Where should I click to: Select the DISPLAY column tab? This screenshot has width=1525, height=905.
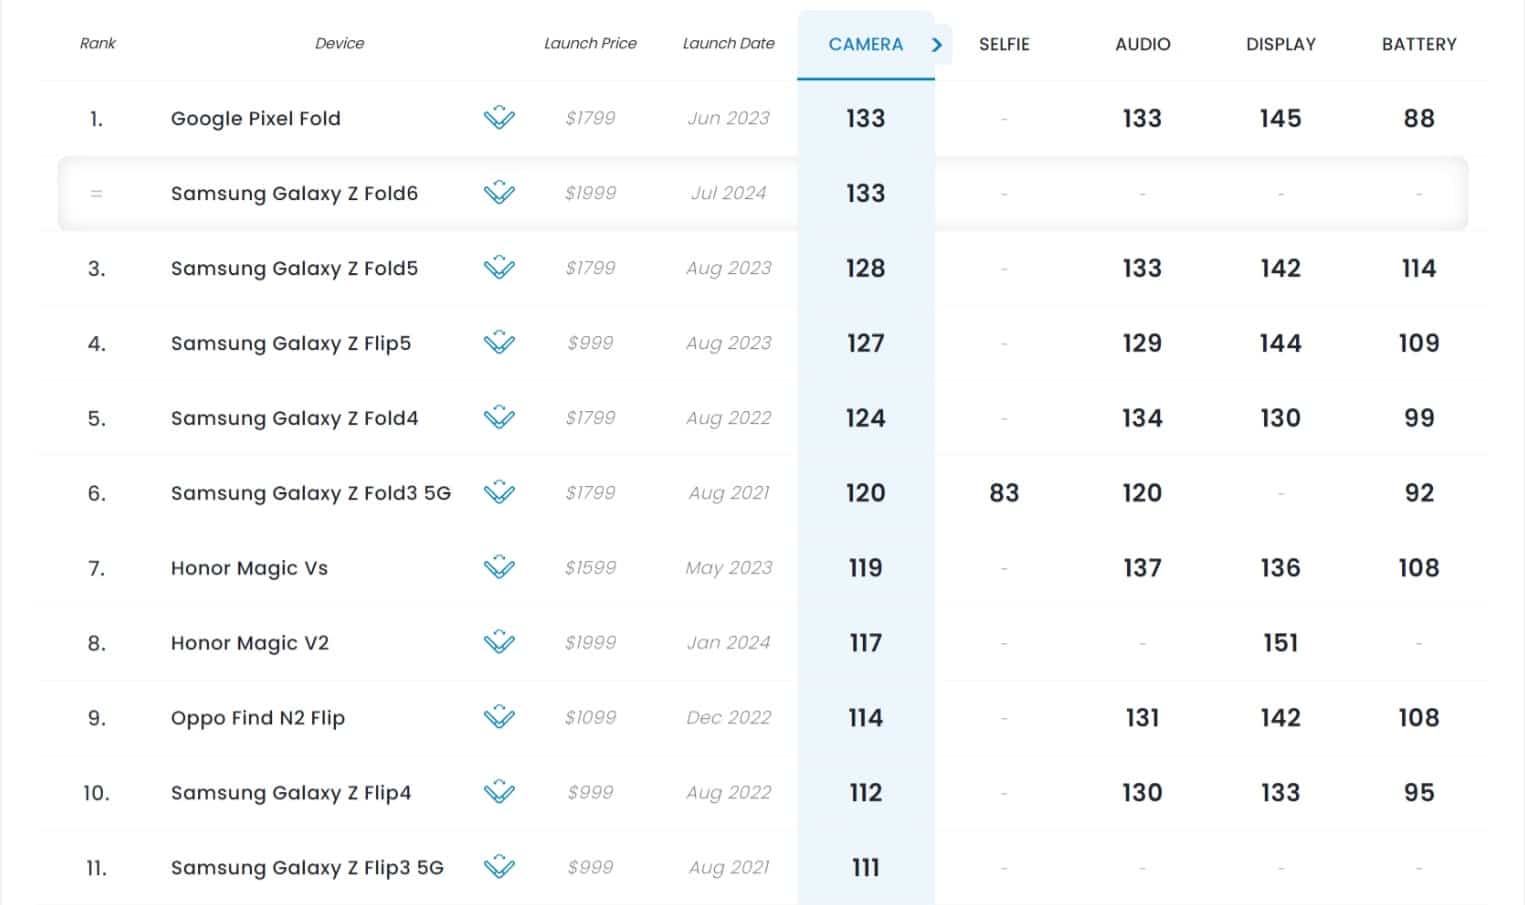1280,44
